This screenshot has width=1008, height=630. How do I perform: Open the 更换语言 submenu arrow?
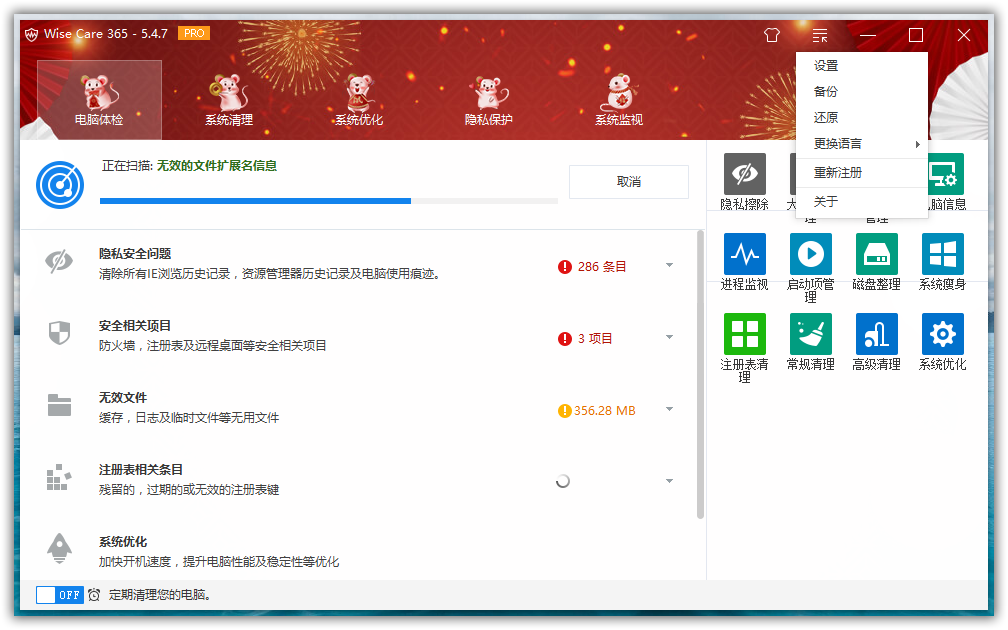coord(918,144)
